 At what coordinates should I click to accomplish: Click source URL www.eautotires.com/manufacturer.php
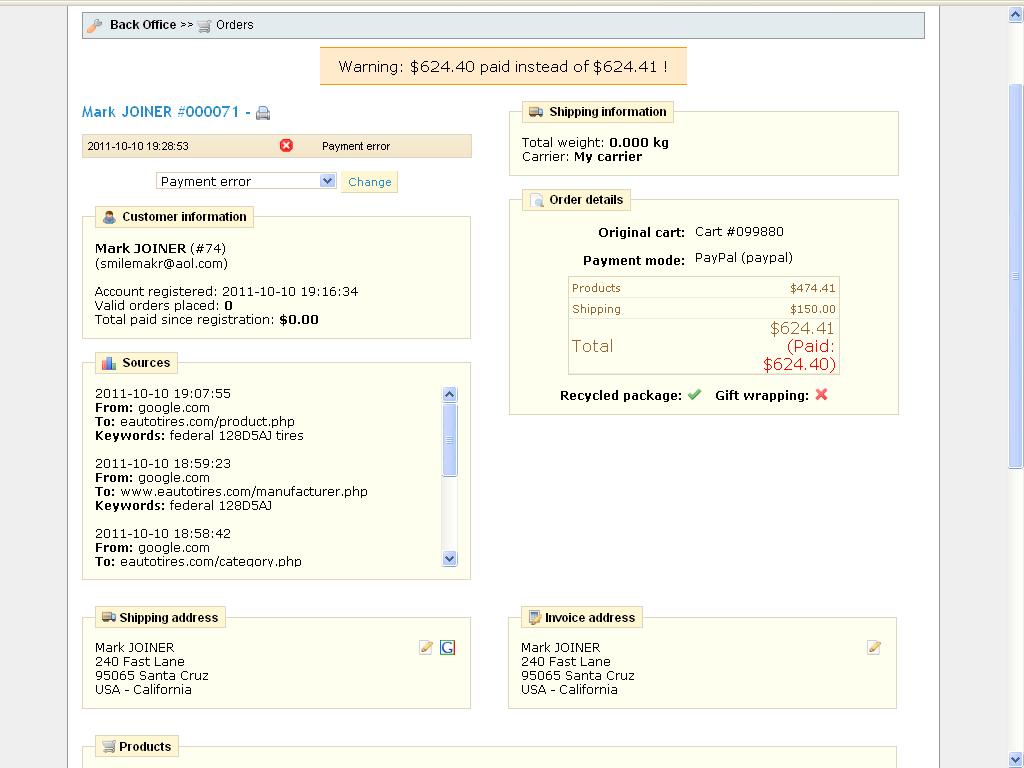pos(244,492)
